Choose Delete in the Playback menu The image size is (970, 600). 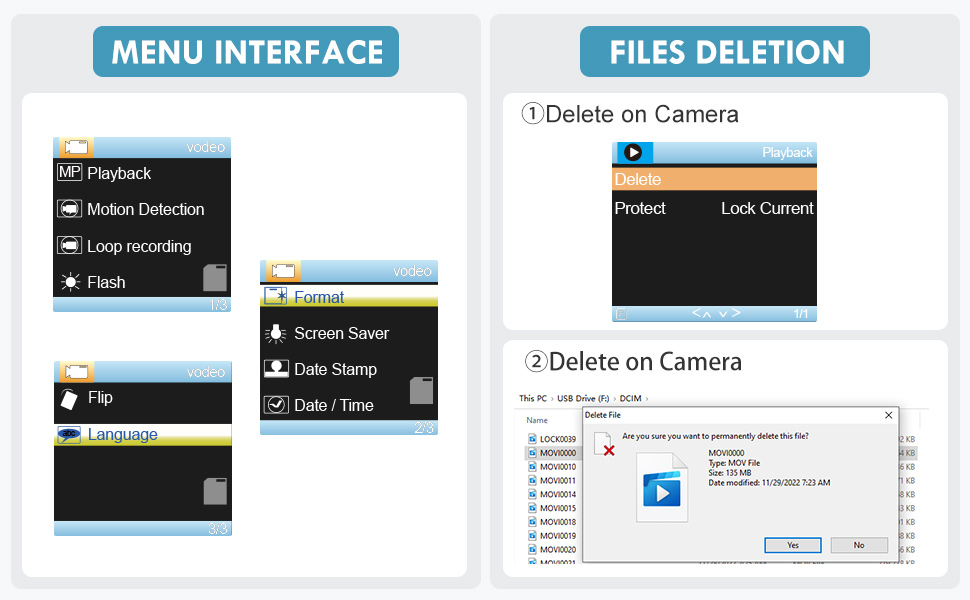pyautogui.click(x=638, y=179)
